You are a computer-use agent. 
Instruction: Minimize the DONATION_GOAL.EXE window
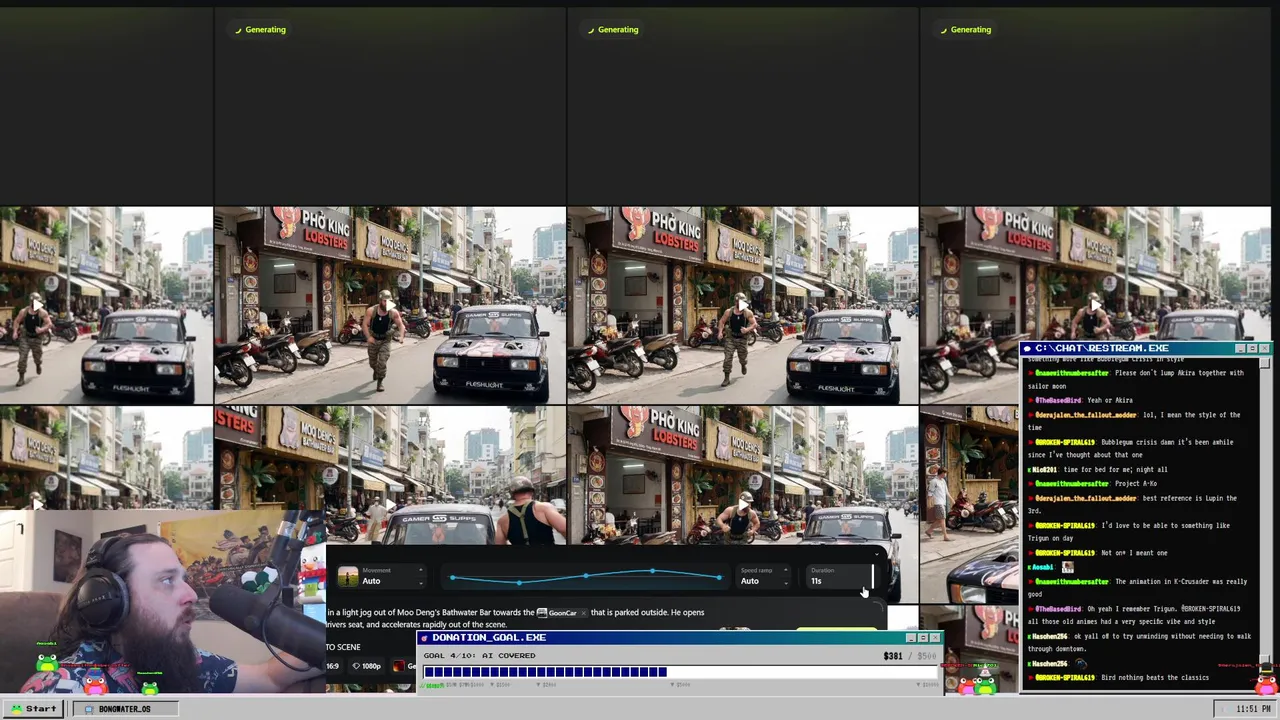pos(910,637)
